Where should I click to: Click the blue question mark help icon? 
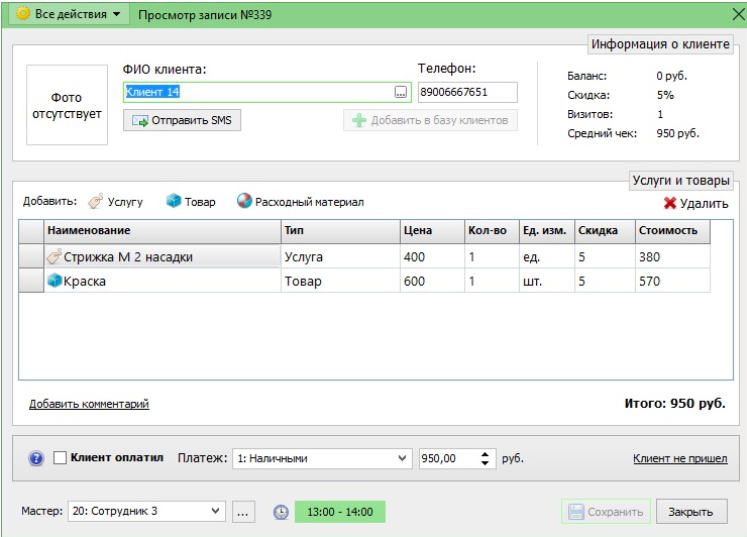tap(36, 458)
